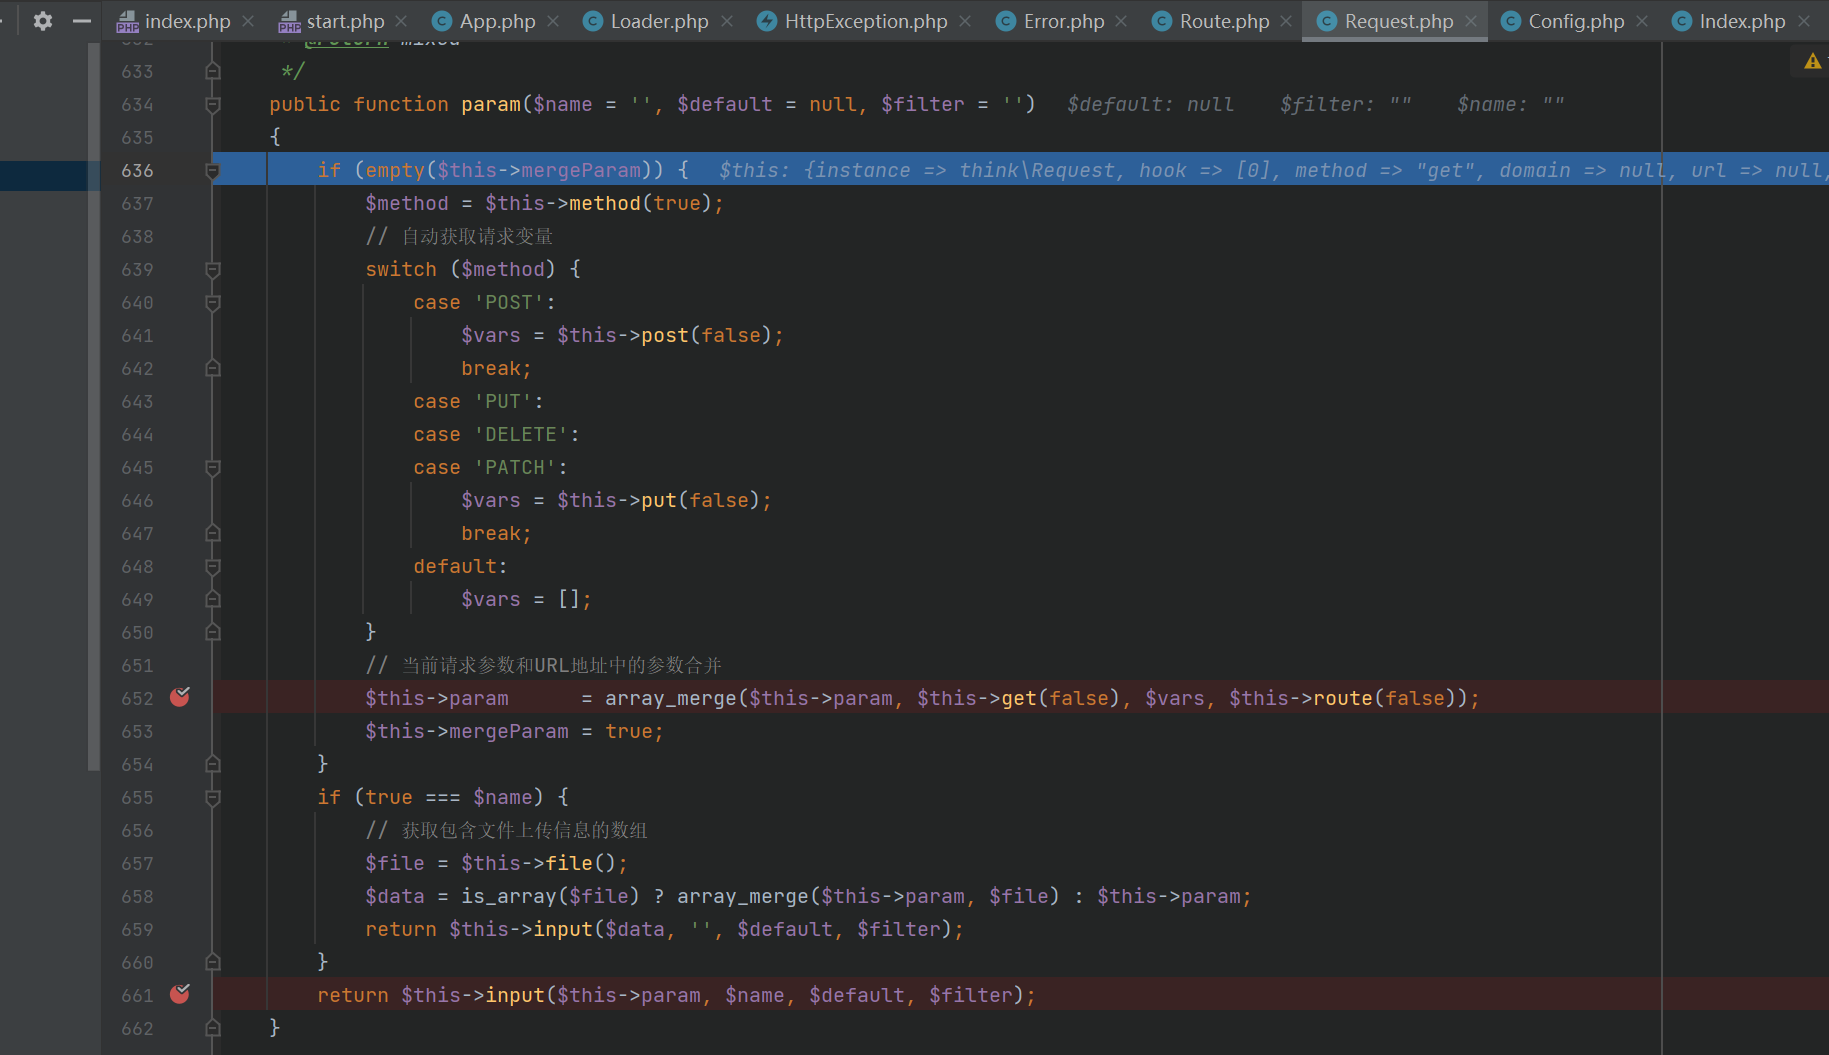Click the PHP file icon on the index.php tab
Viewport: 1829px width, 1055px height.
127,21
